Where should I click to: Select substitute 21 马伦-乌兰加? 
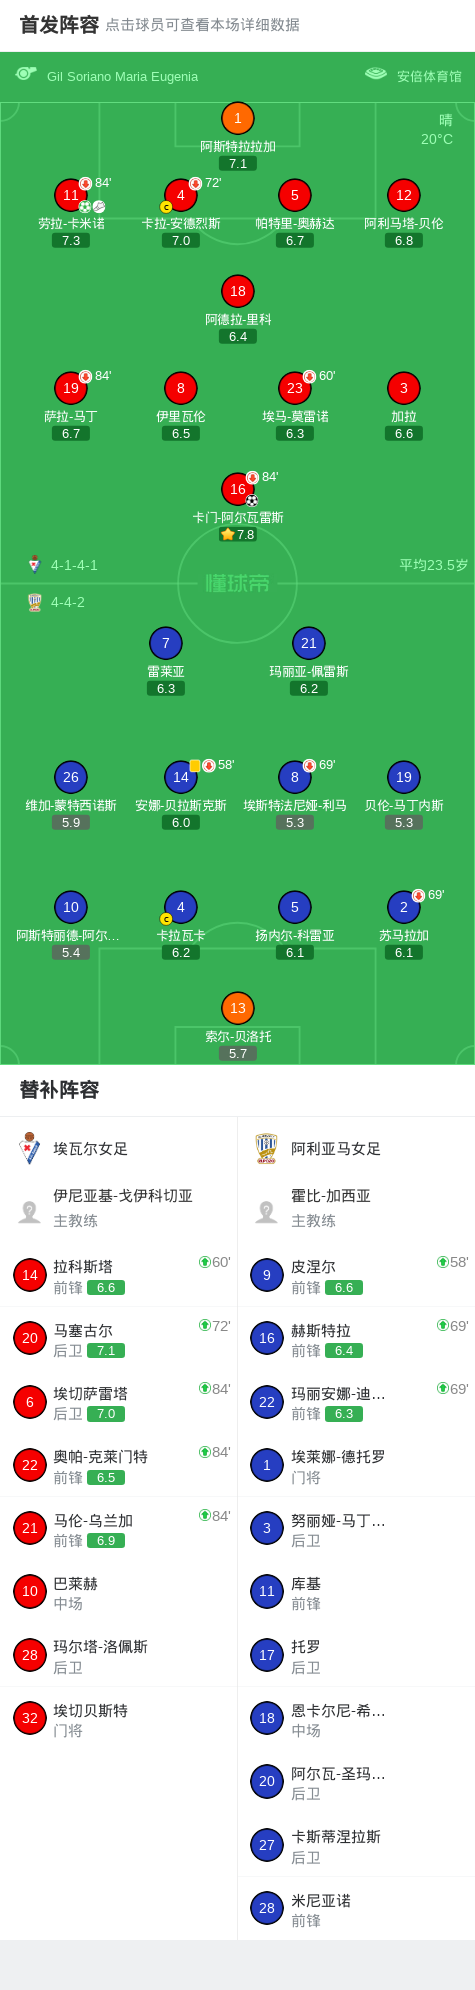click(119, 1529)
